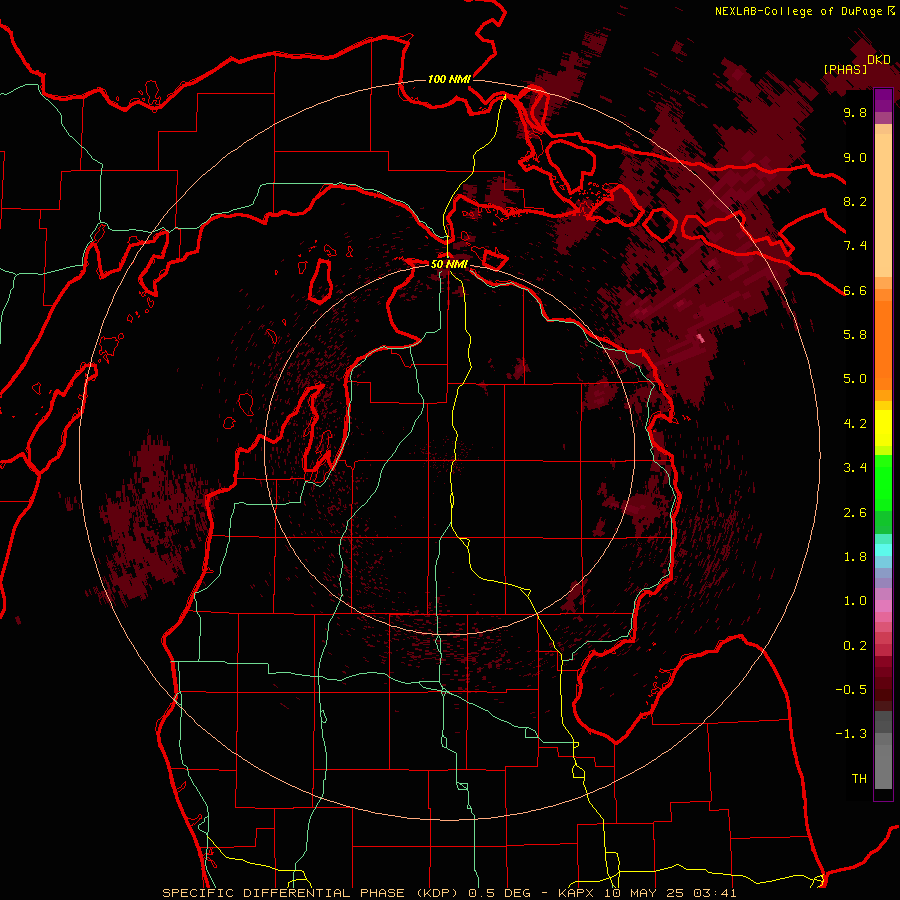Click the Specific Differential Phase caption text
Viewport: 900px width, 900px height.
(x=449, y=893)
